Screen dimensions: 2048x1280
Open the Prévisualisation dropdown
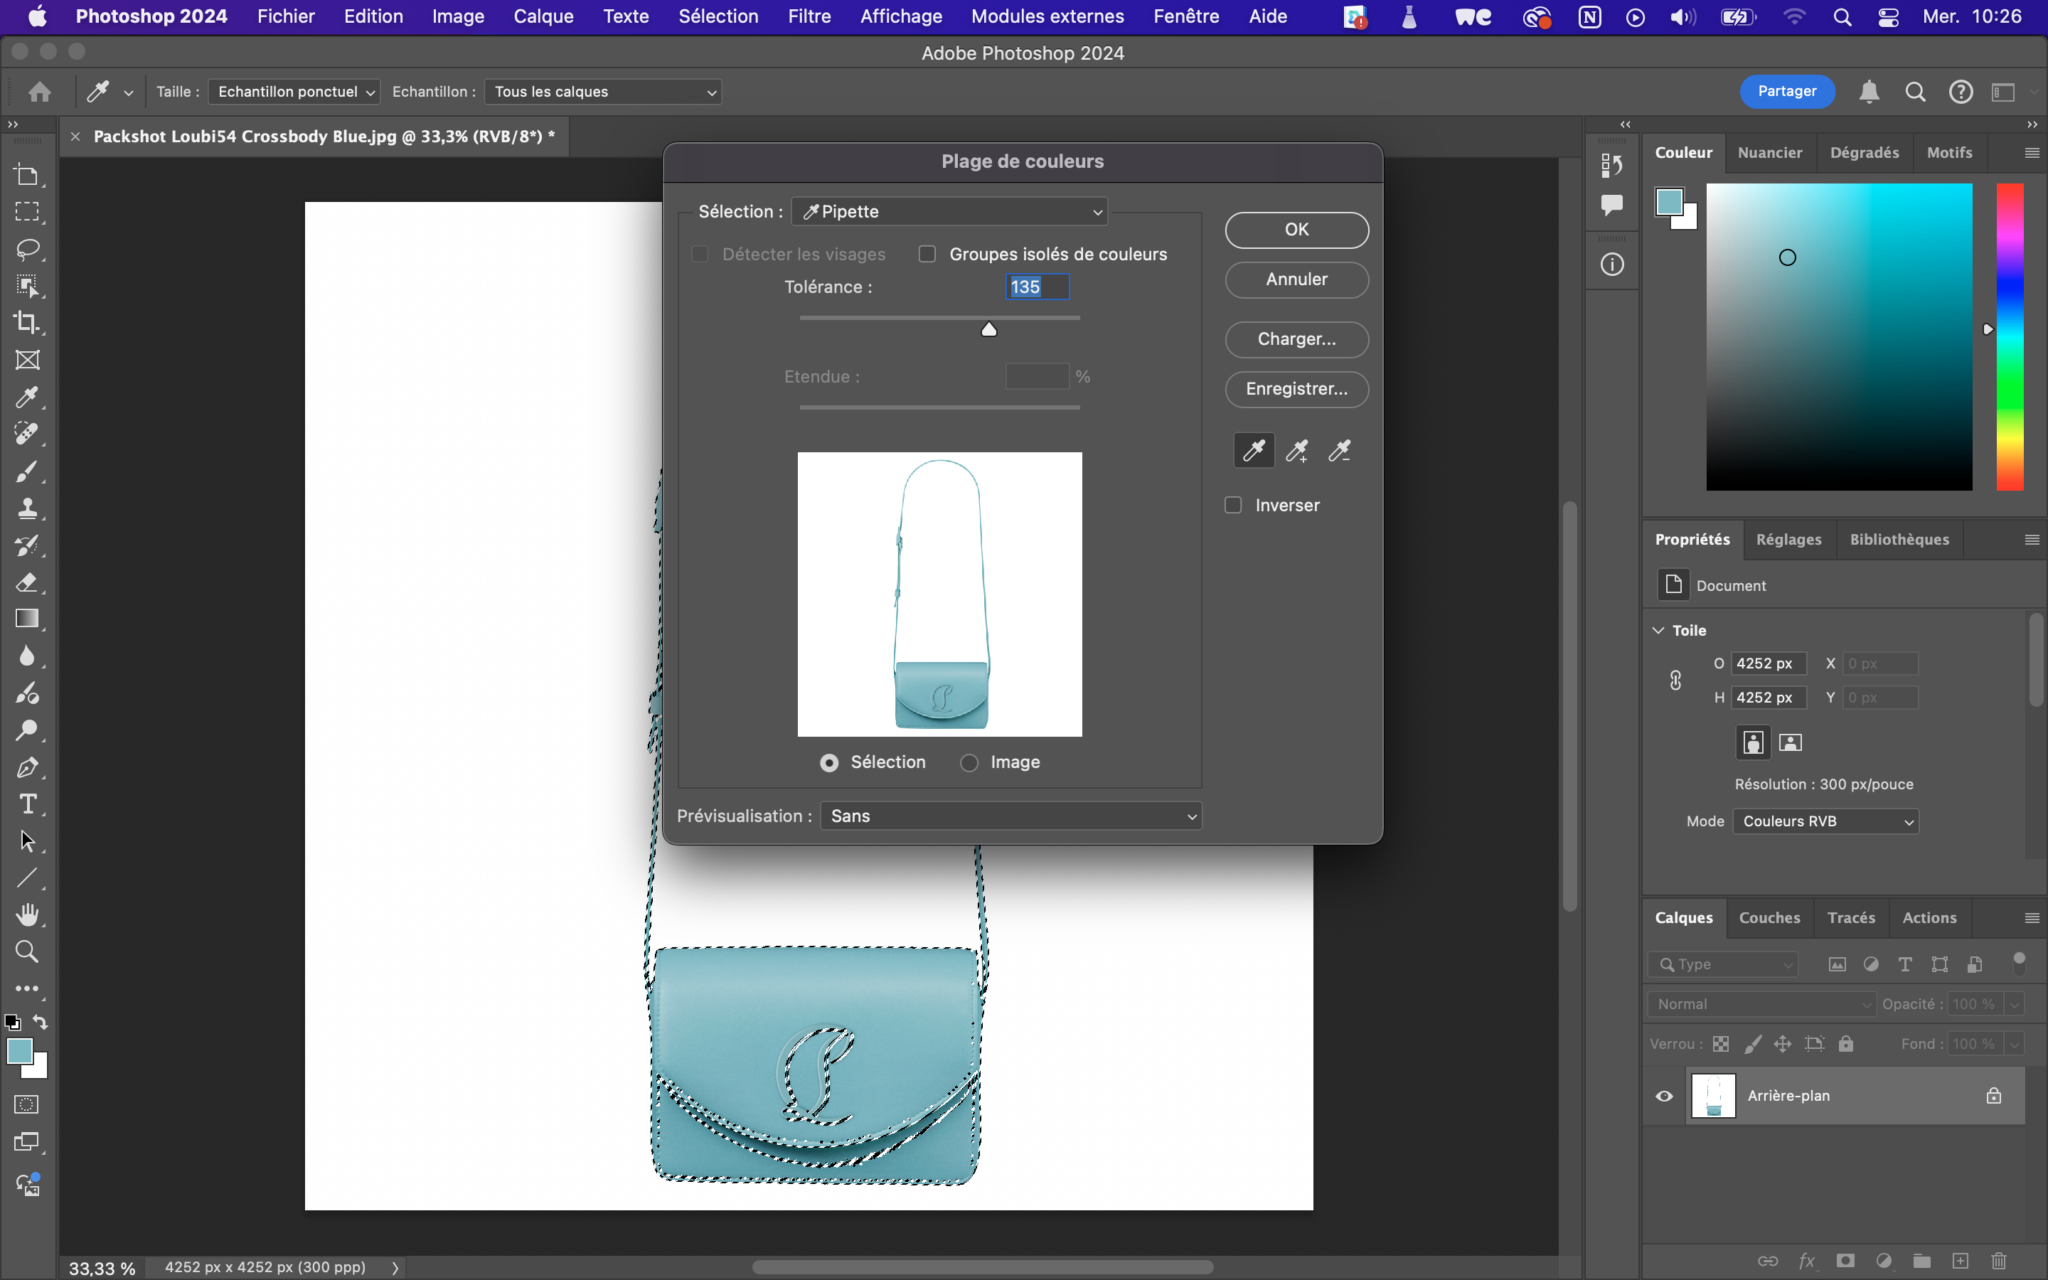pos(1011,816)
